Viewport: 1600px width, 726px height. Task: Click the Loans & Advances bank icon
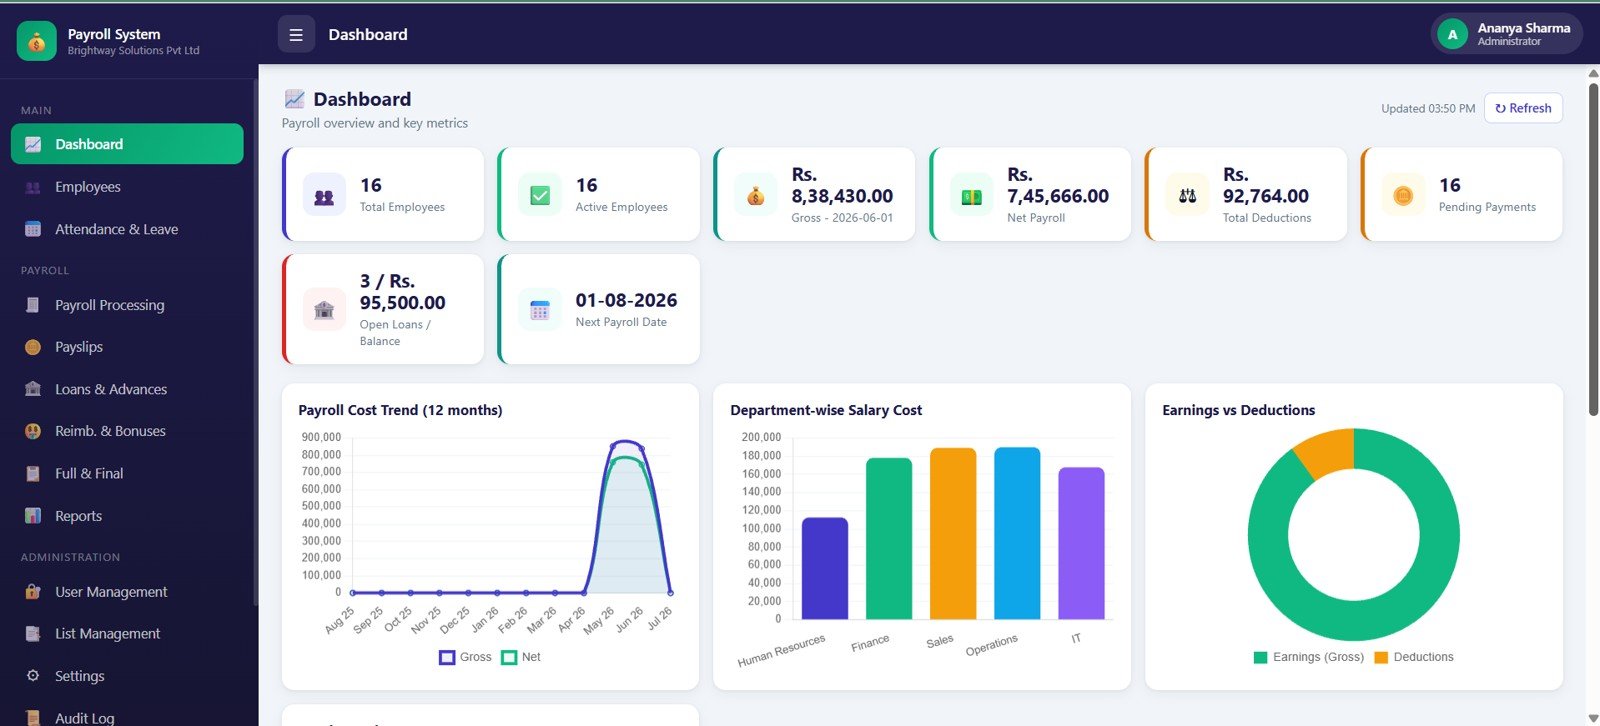coord(33,389)
